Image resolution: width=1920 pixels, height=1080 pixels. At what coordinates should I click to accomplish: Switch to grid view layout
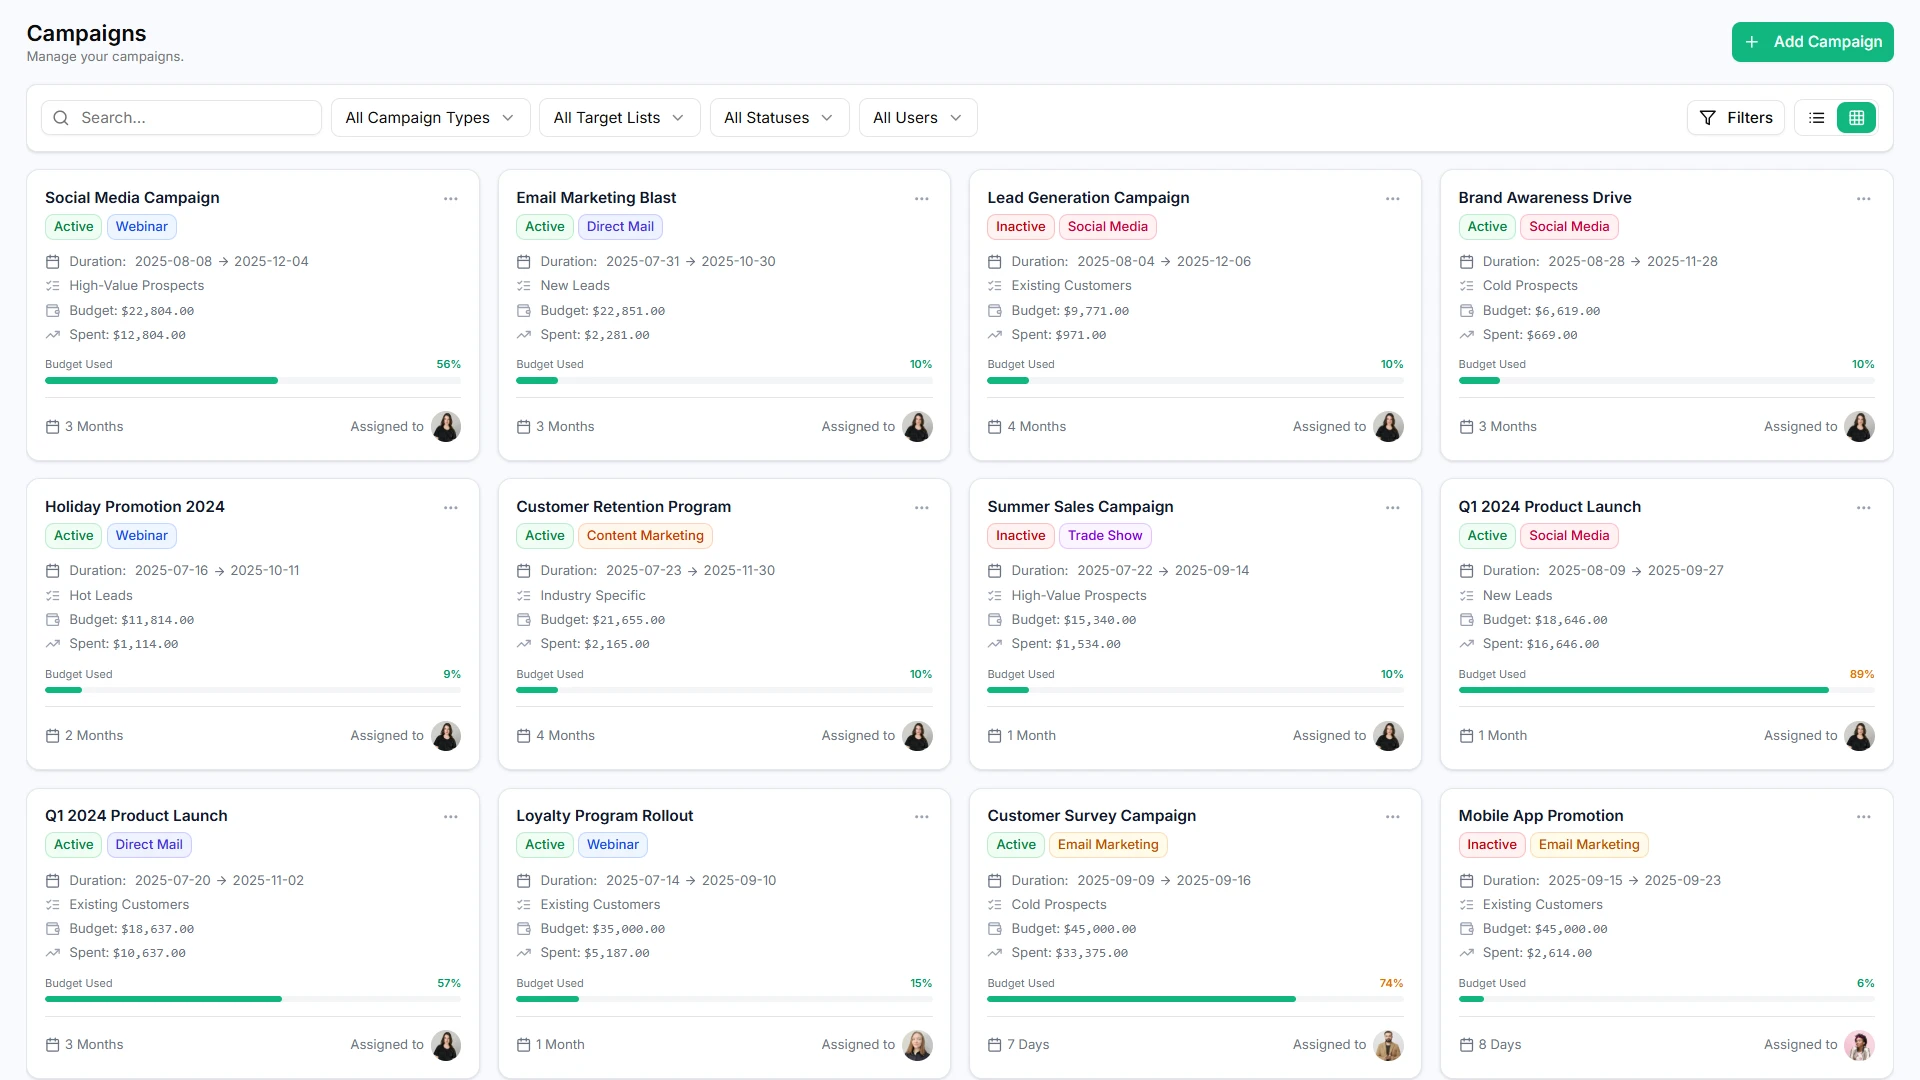[x=1857, y=118]
